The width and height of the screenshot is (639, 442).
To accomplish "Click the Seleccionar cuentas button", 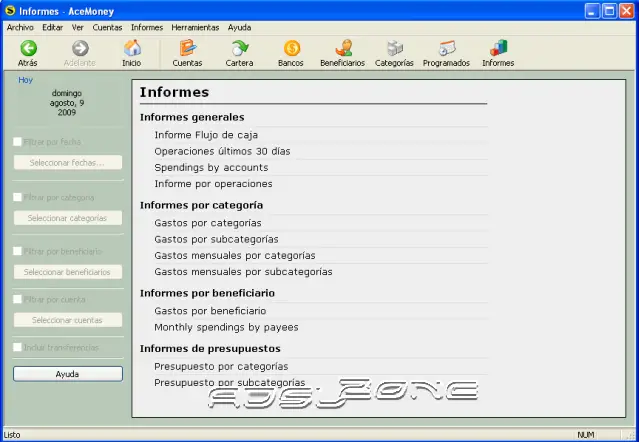I will [68, 320].
